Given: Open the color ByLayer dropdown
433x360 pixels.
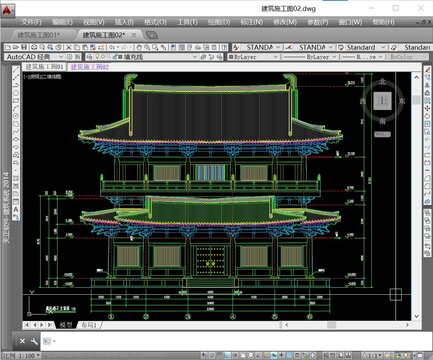Looking at the screenshot, I should [276, 57].
